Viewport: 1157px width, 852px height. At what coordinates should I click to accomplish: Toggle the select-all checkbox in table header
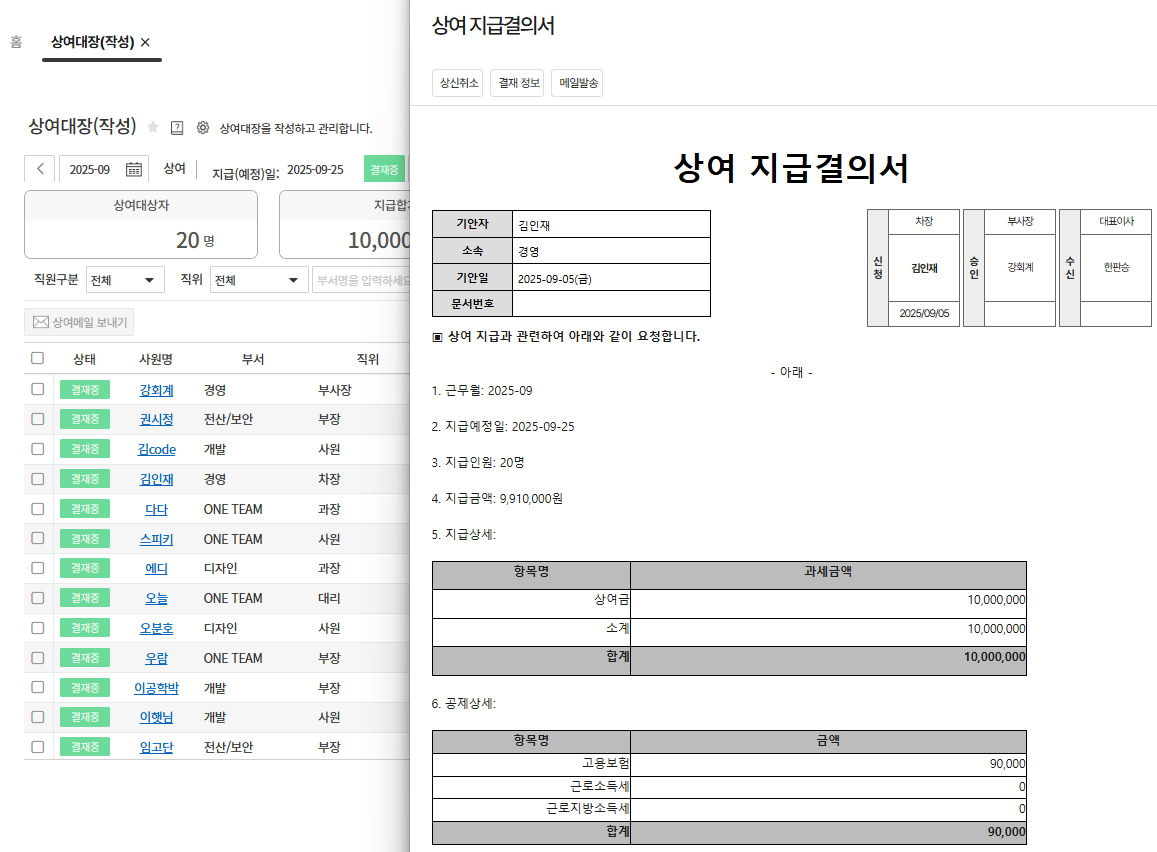[x=37, y=358]
